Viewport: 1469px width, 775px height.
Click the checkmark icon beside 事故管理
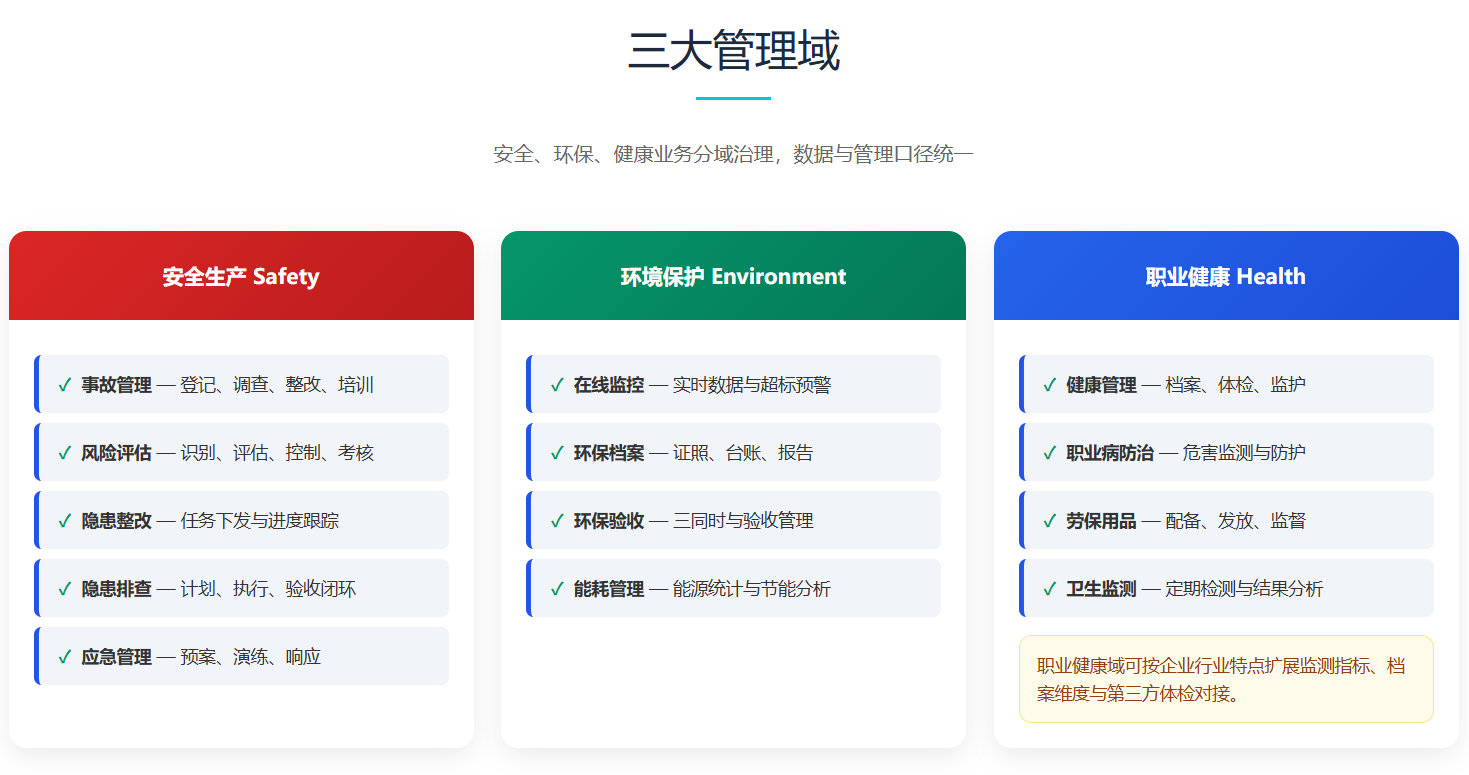click(64, 385)
